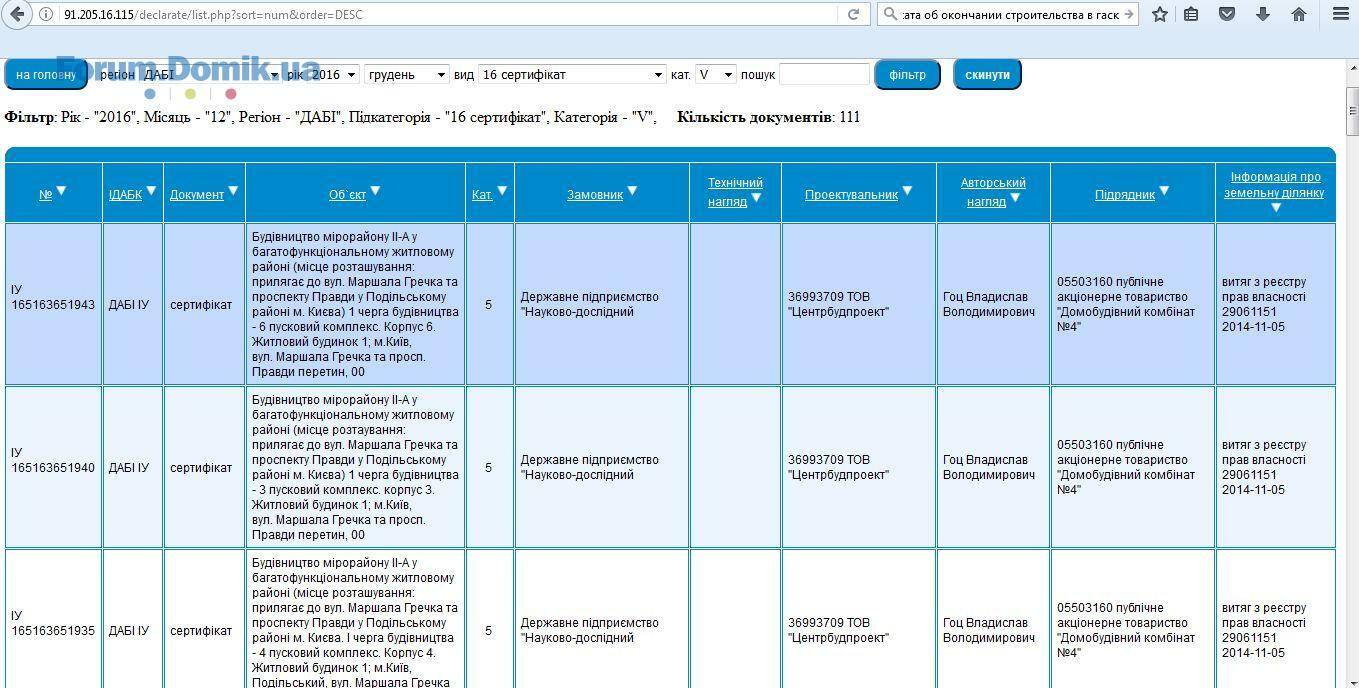The width and height of the screenshot is (1359, 688).
Task: Sort by Інформація про земельну ділянку link
Action: point(1276,184)
